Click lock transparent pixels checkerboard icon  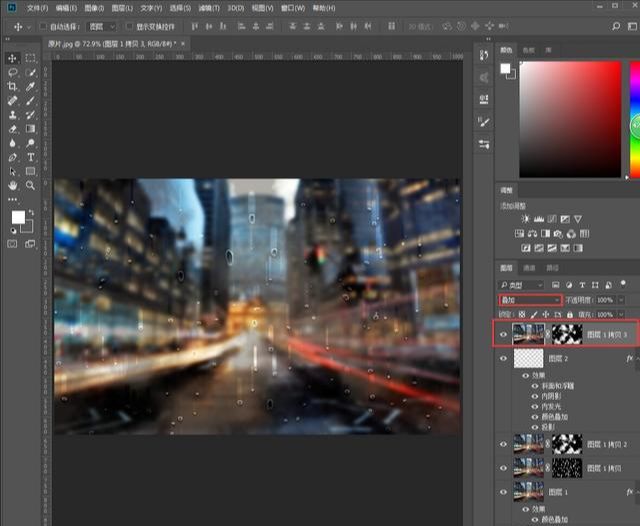[522, 315]
